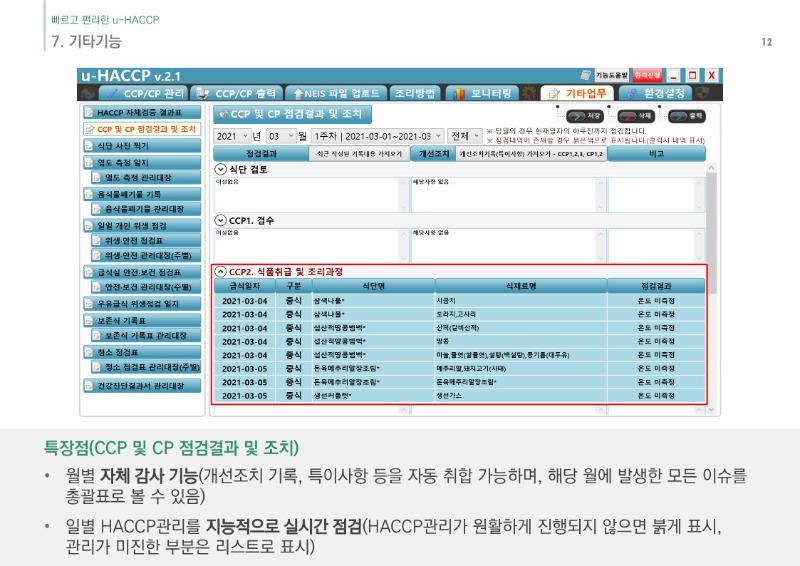Open HACCP 자체검증 결과표 in the sidebar
800x566 pixels.
(x=142, y=112)
